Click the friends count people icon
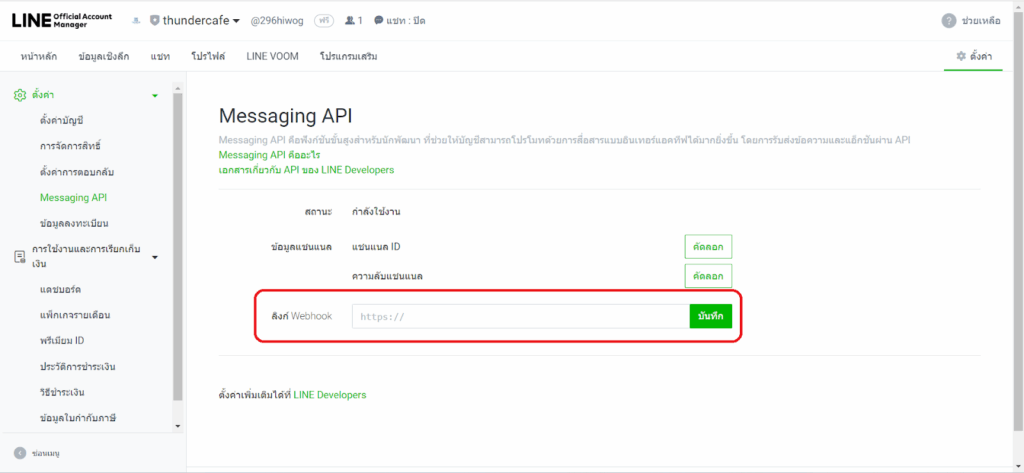This screenshot has height=473, width=1024. point(349,21)
